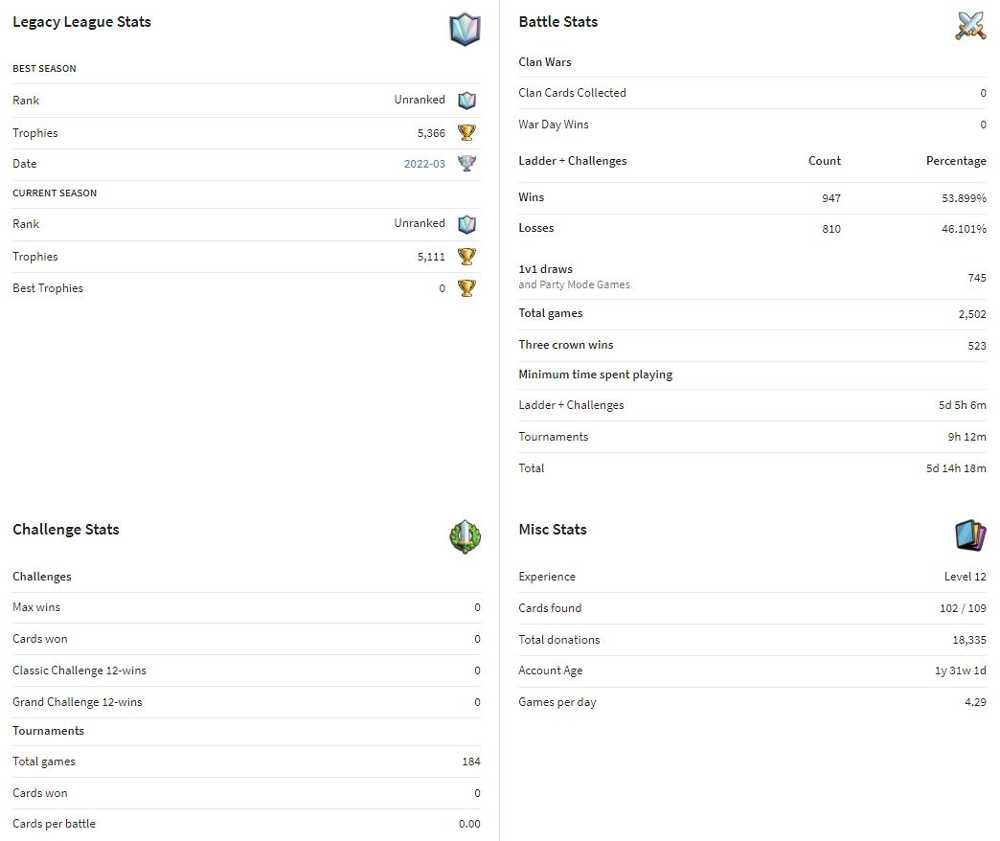Click the Percentage column header
The height and width of the screenshot is (841, 1000).
pyautogui.click(x=956, y=161)
